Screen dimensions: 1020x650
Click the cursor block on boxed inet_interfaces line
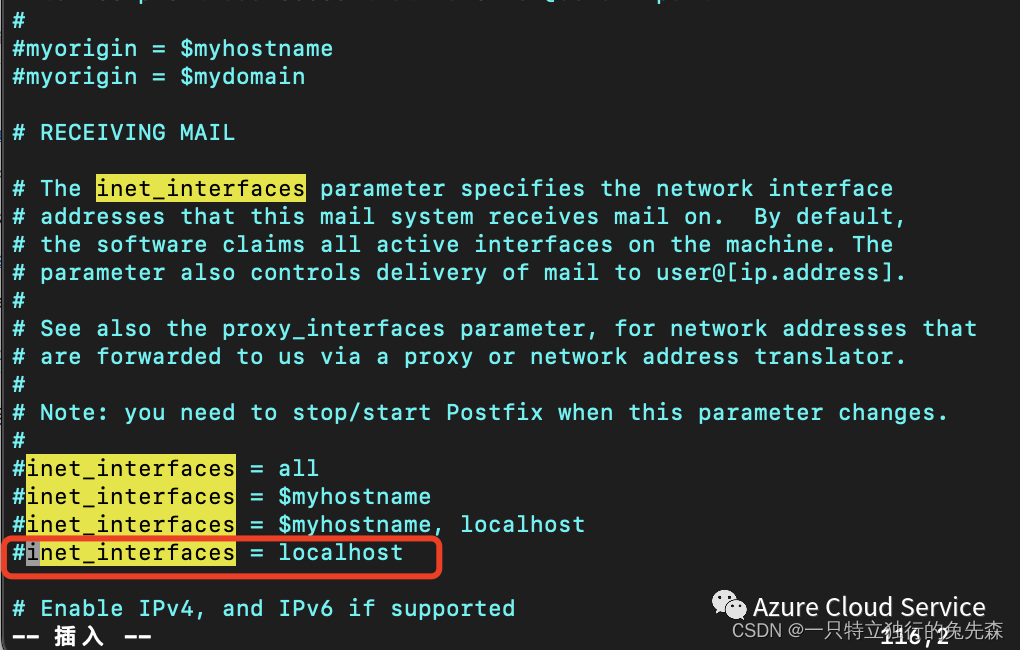(33, 552)
